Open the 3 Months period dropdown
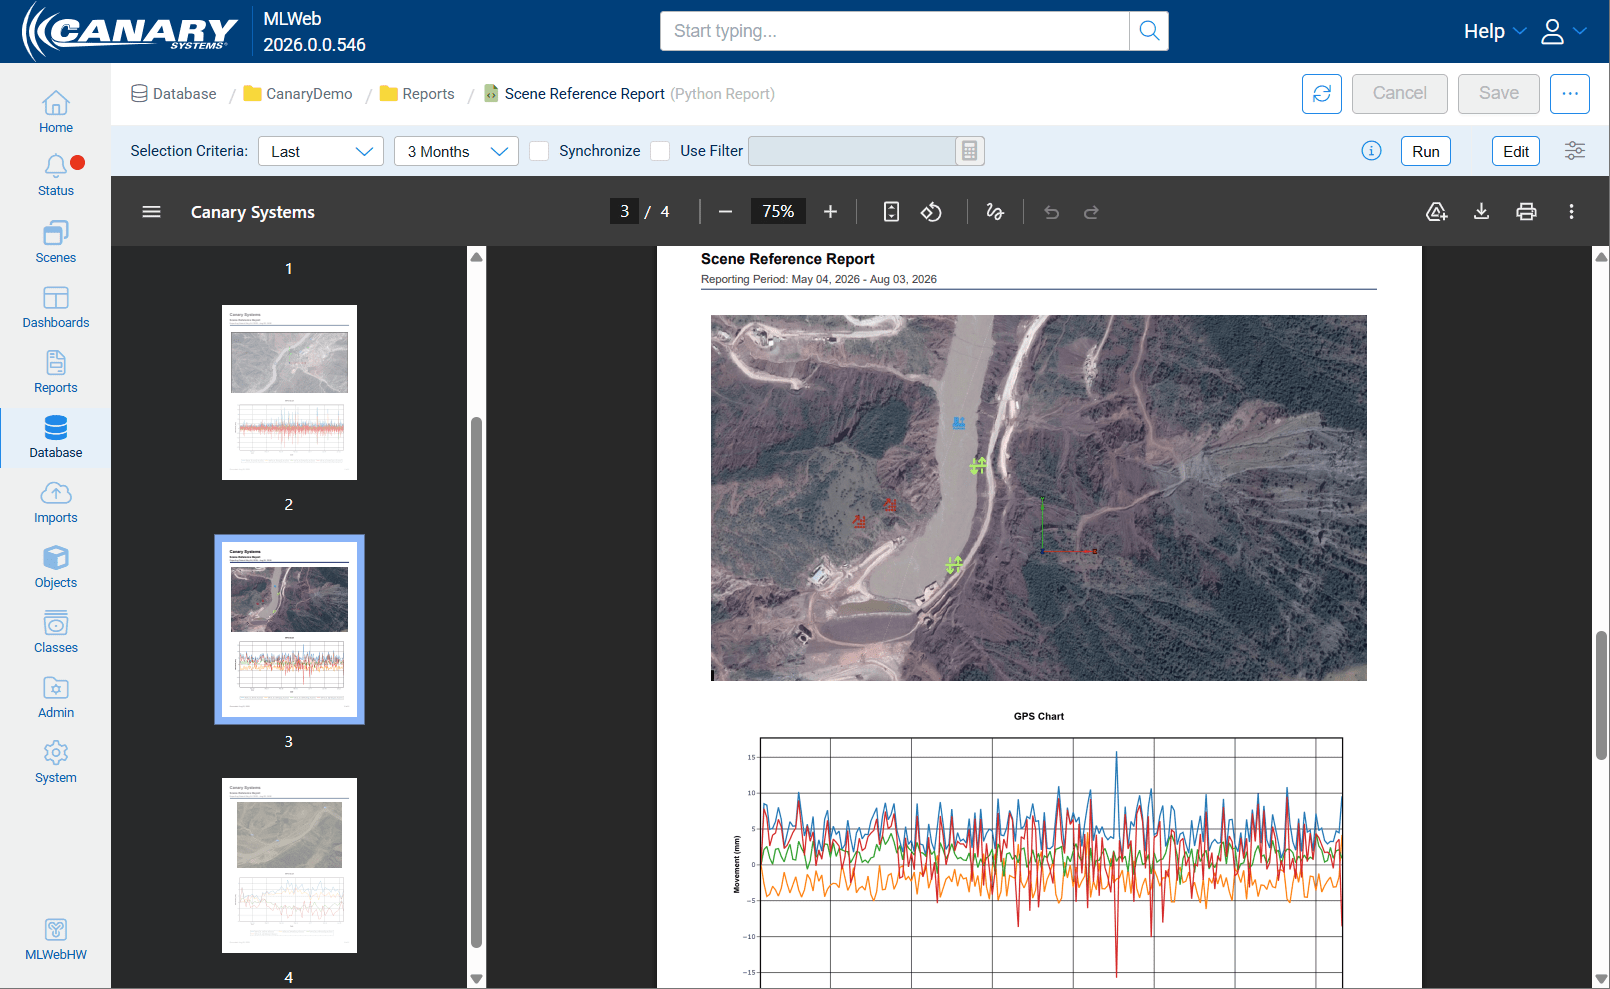 (456, 151)
